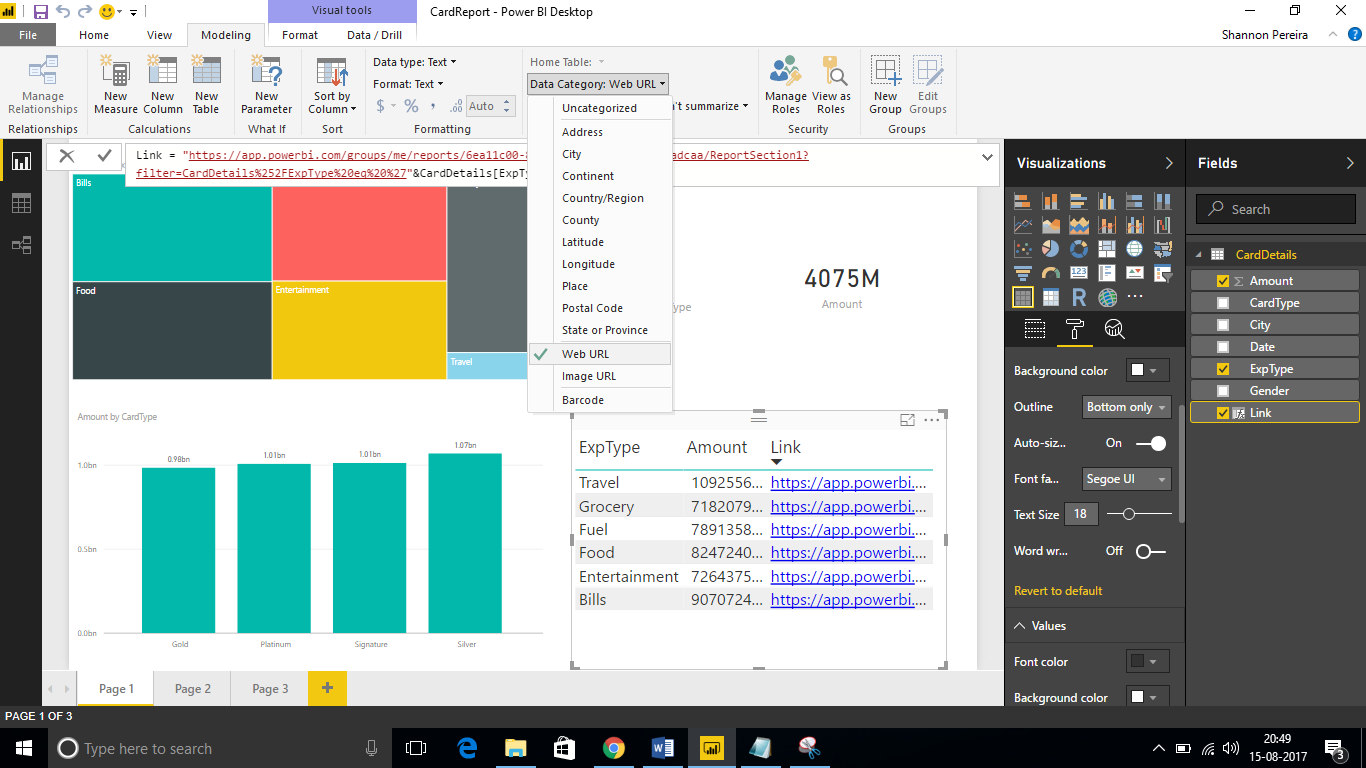The width and height of the screenshot is (1366, 768).
Task: Check the City field checkbox
Action: pos(1223,325)
